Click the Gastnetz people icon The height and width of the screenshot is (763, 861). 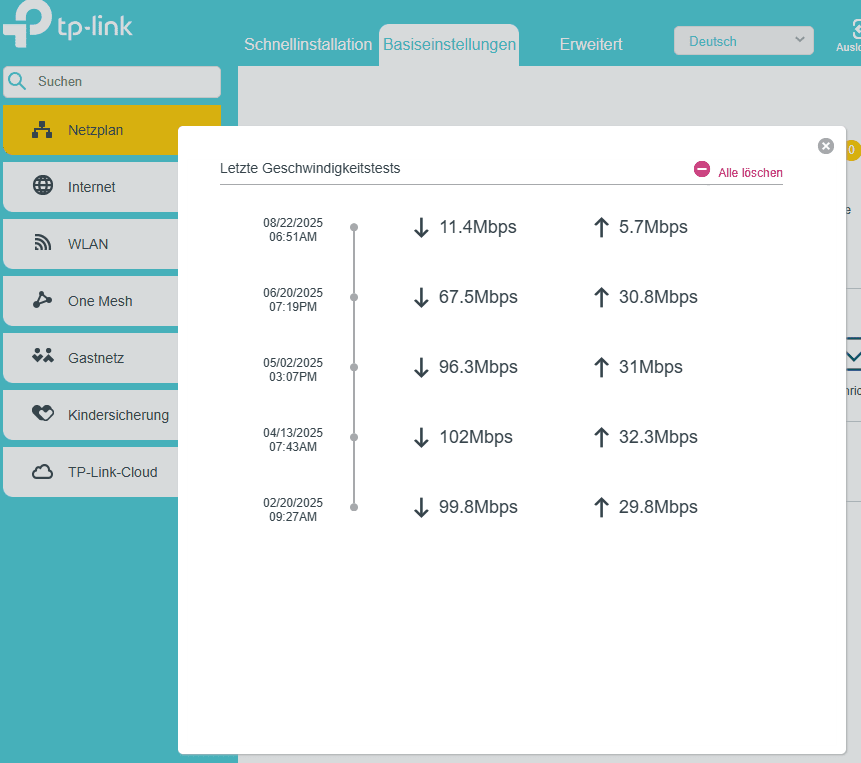43,356
